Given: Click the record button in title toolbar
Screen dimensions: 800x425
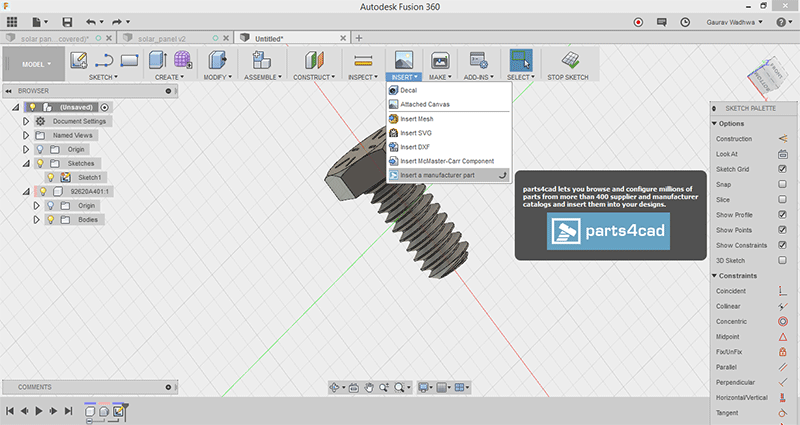Looking at the screenshot, I should click(x=638, y=22).
